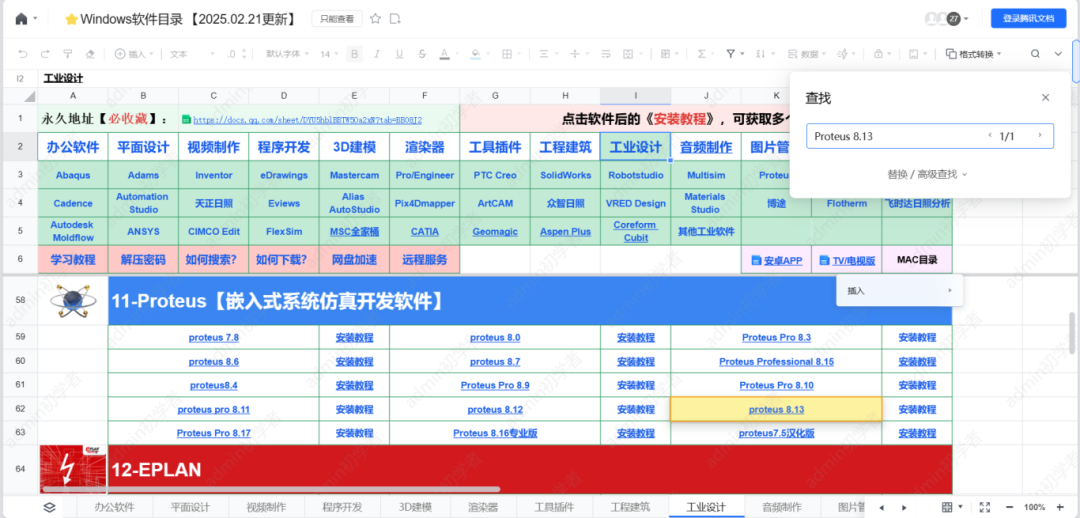The image size is (1080, 518).
Task: Open the font size 14 dropdown
Action: click(330, 54)
